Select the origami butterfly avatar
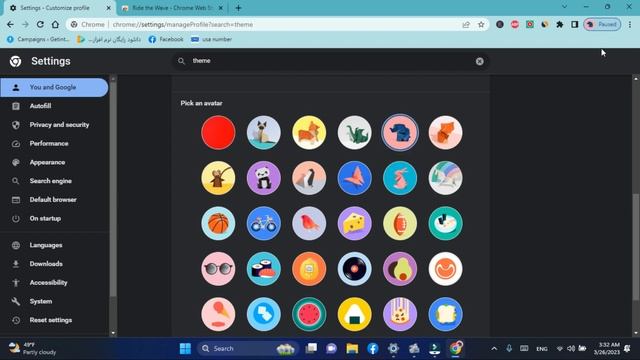 [355, 178]
